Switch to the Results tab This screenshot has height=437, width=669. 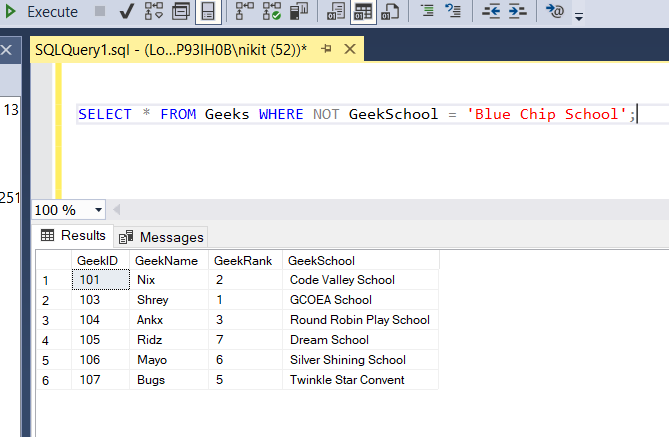(x=73, y=236)
